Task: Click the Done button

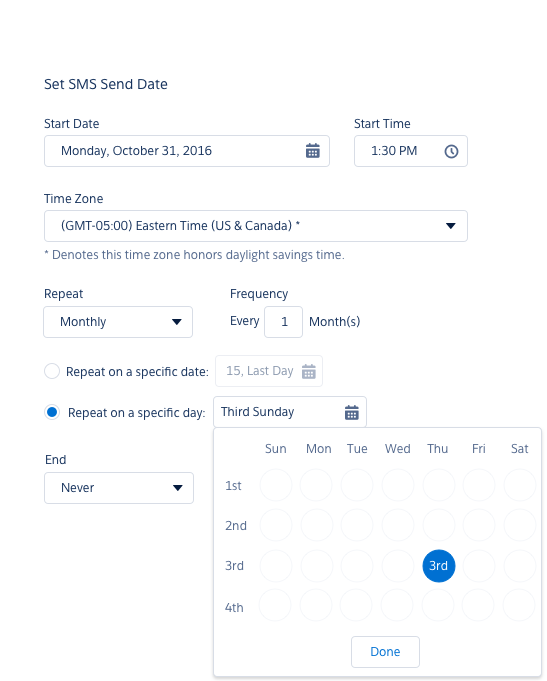Action: (385, 651)
